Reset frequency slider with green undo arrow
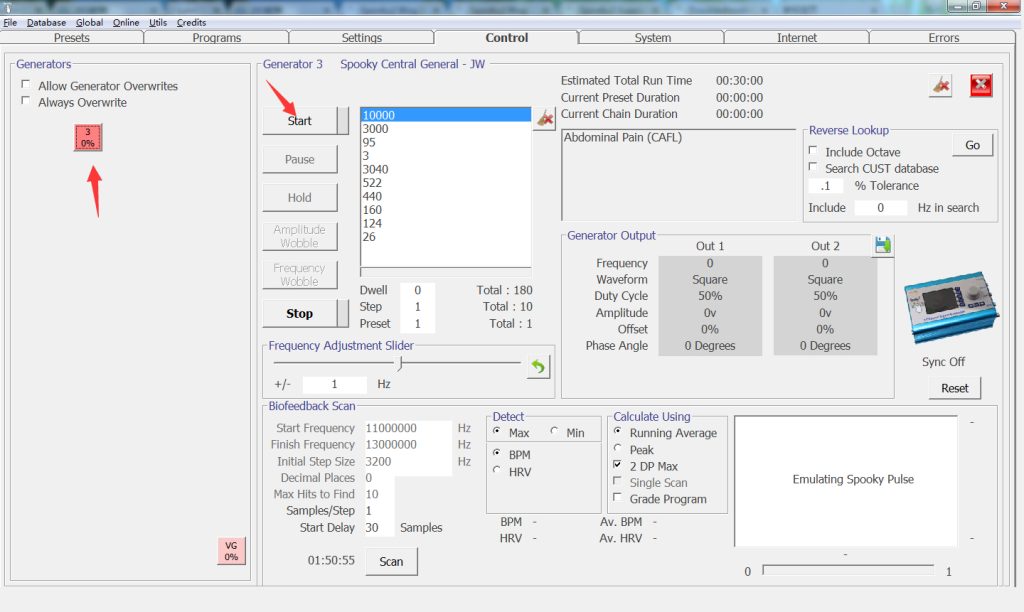This screenshot has height=612, width=1024. coord(539,367)
